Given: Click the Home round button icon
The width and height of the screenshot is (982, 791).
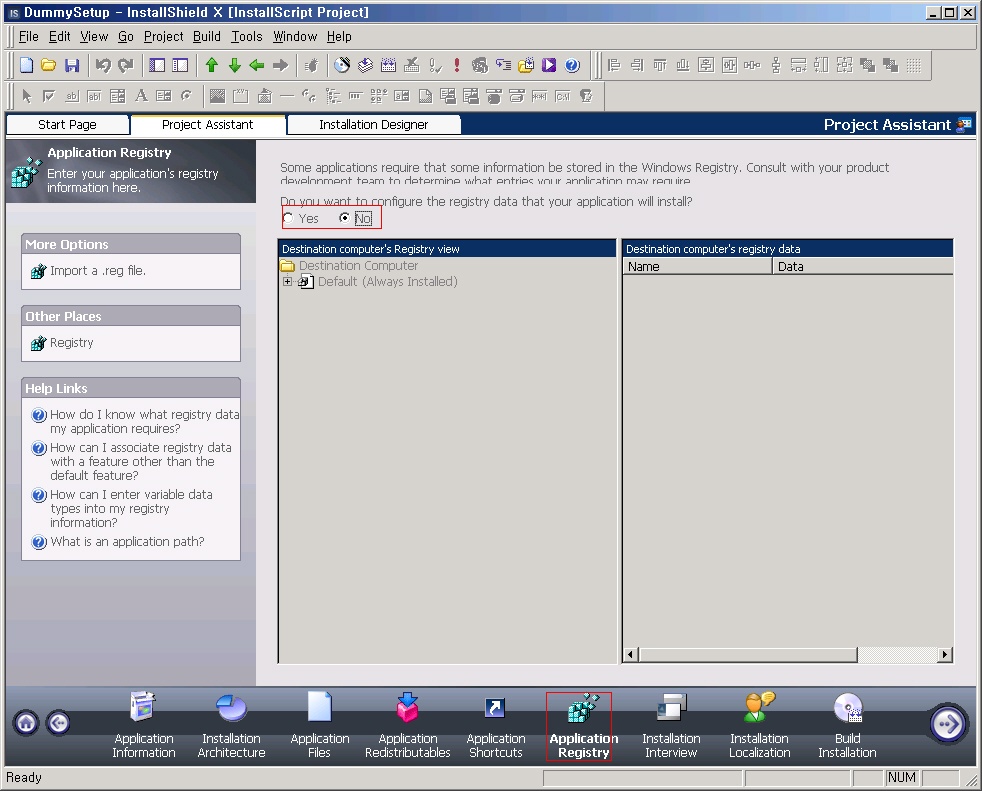Looking at the screenshot, I should coord(26,723).
